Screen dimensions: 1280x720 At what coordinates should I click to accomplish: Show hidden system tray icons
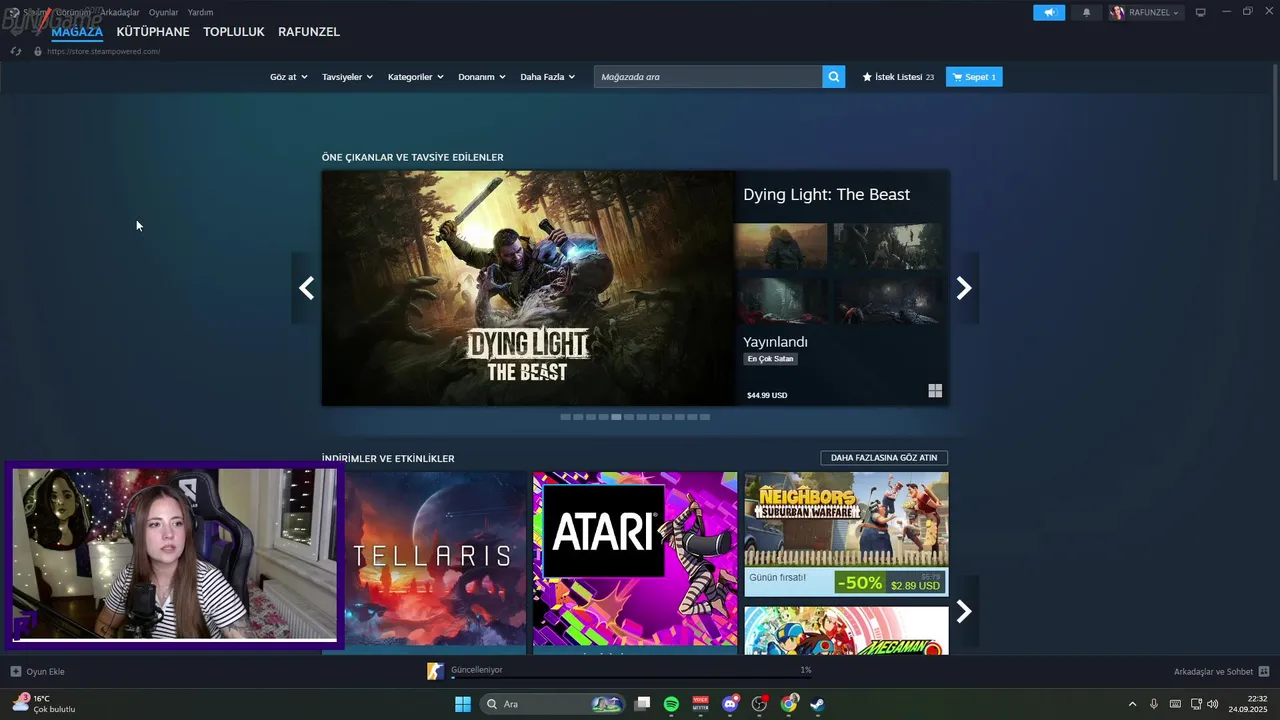click(1132, 704)
